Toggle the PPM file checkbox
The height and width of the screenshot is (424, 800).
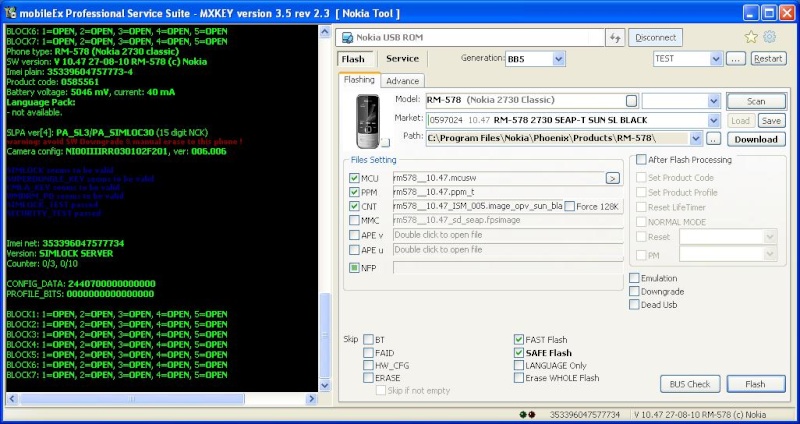354,192
